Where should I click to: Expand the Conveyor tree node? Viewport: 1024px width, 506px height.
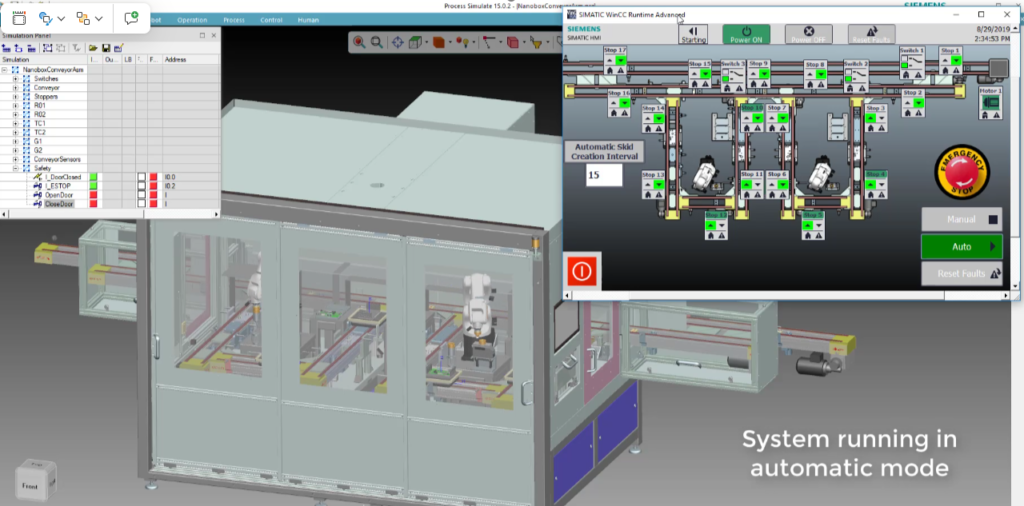[16, 87]
